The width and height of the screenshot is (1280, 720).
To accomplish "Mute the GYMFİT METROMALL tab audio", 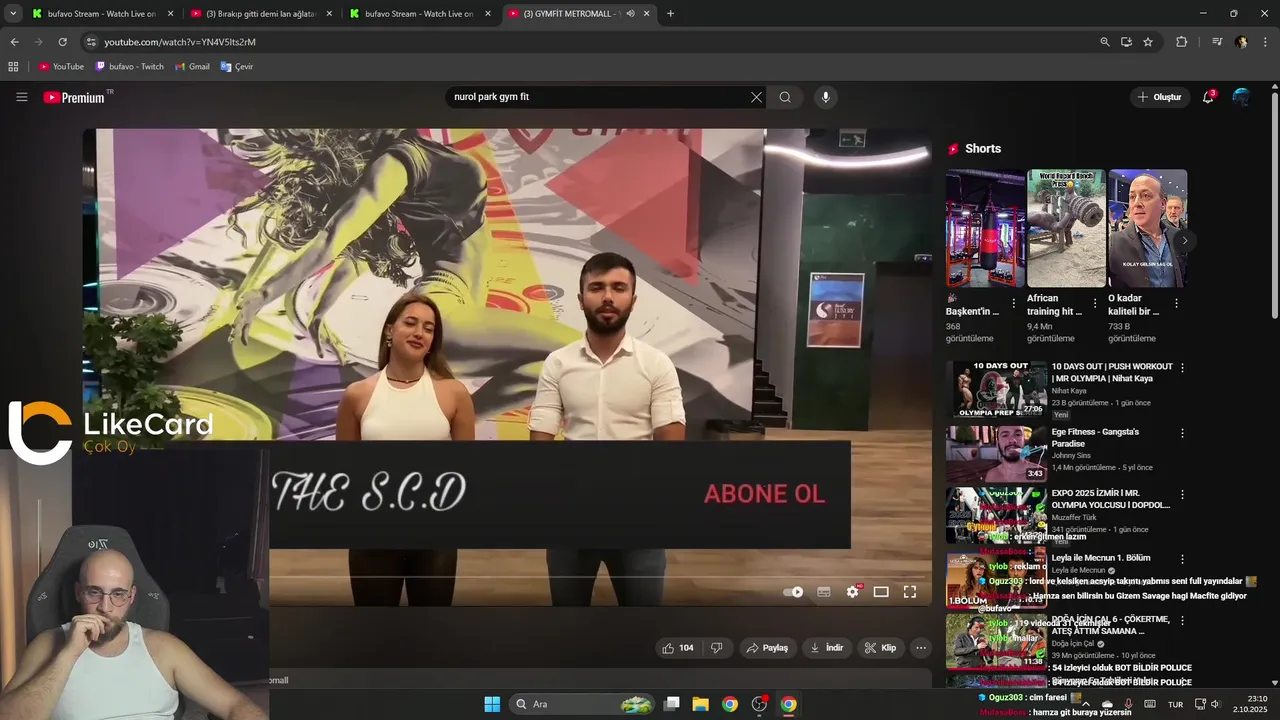I will (x=630, y=14).
